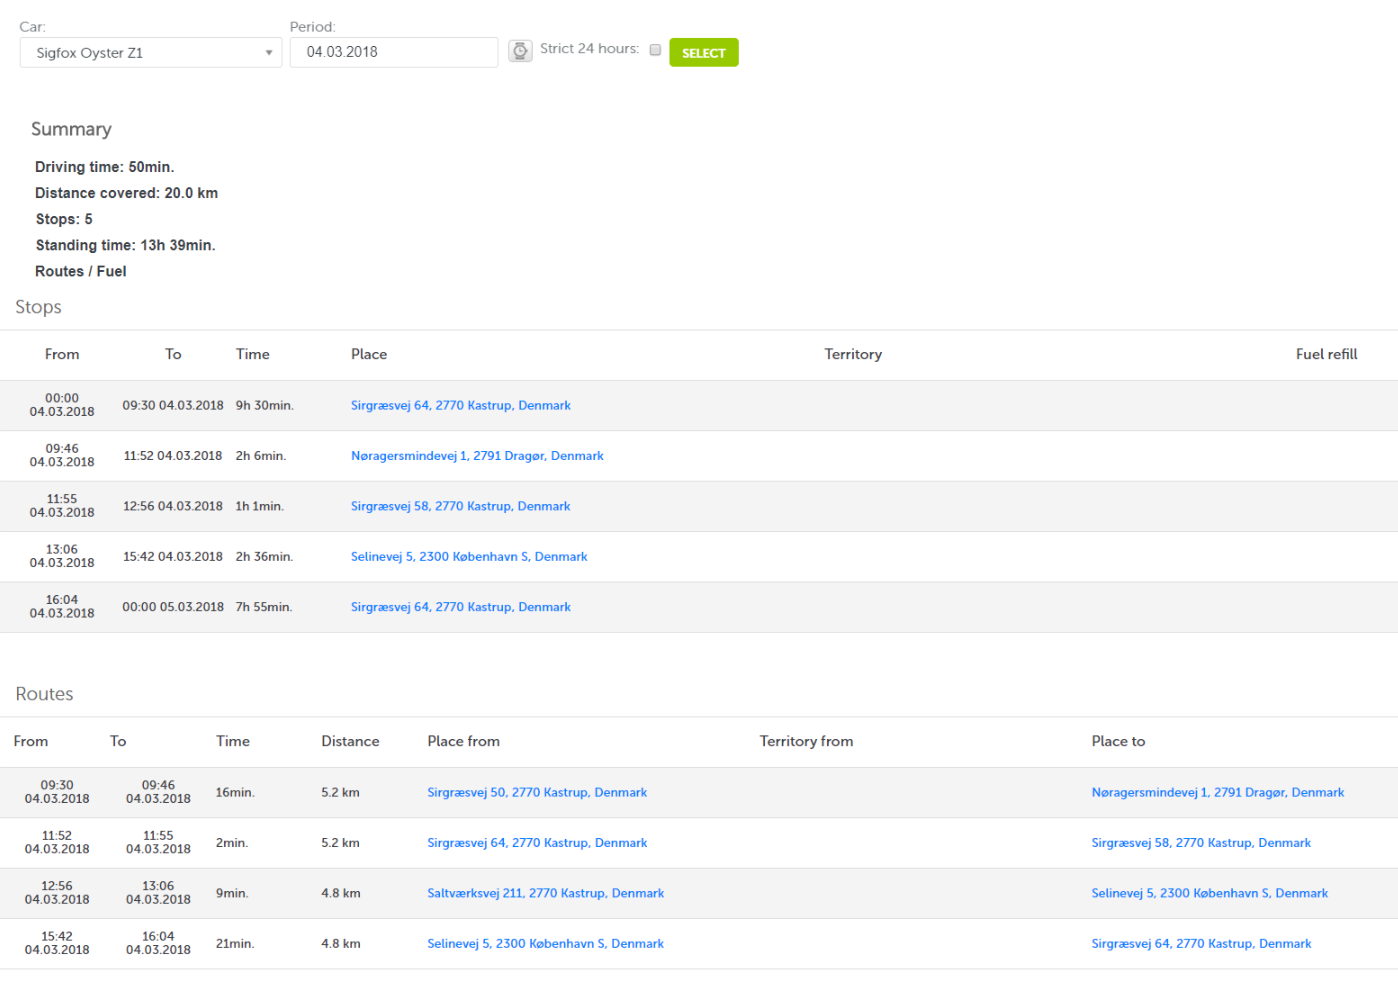Viewport: 1398px width, 991px height.
Task: Open Saltværksvej 211 route origin link
Action: (545, 894)
